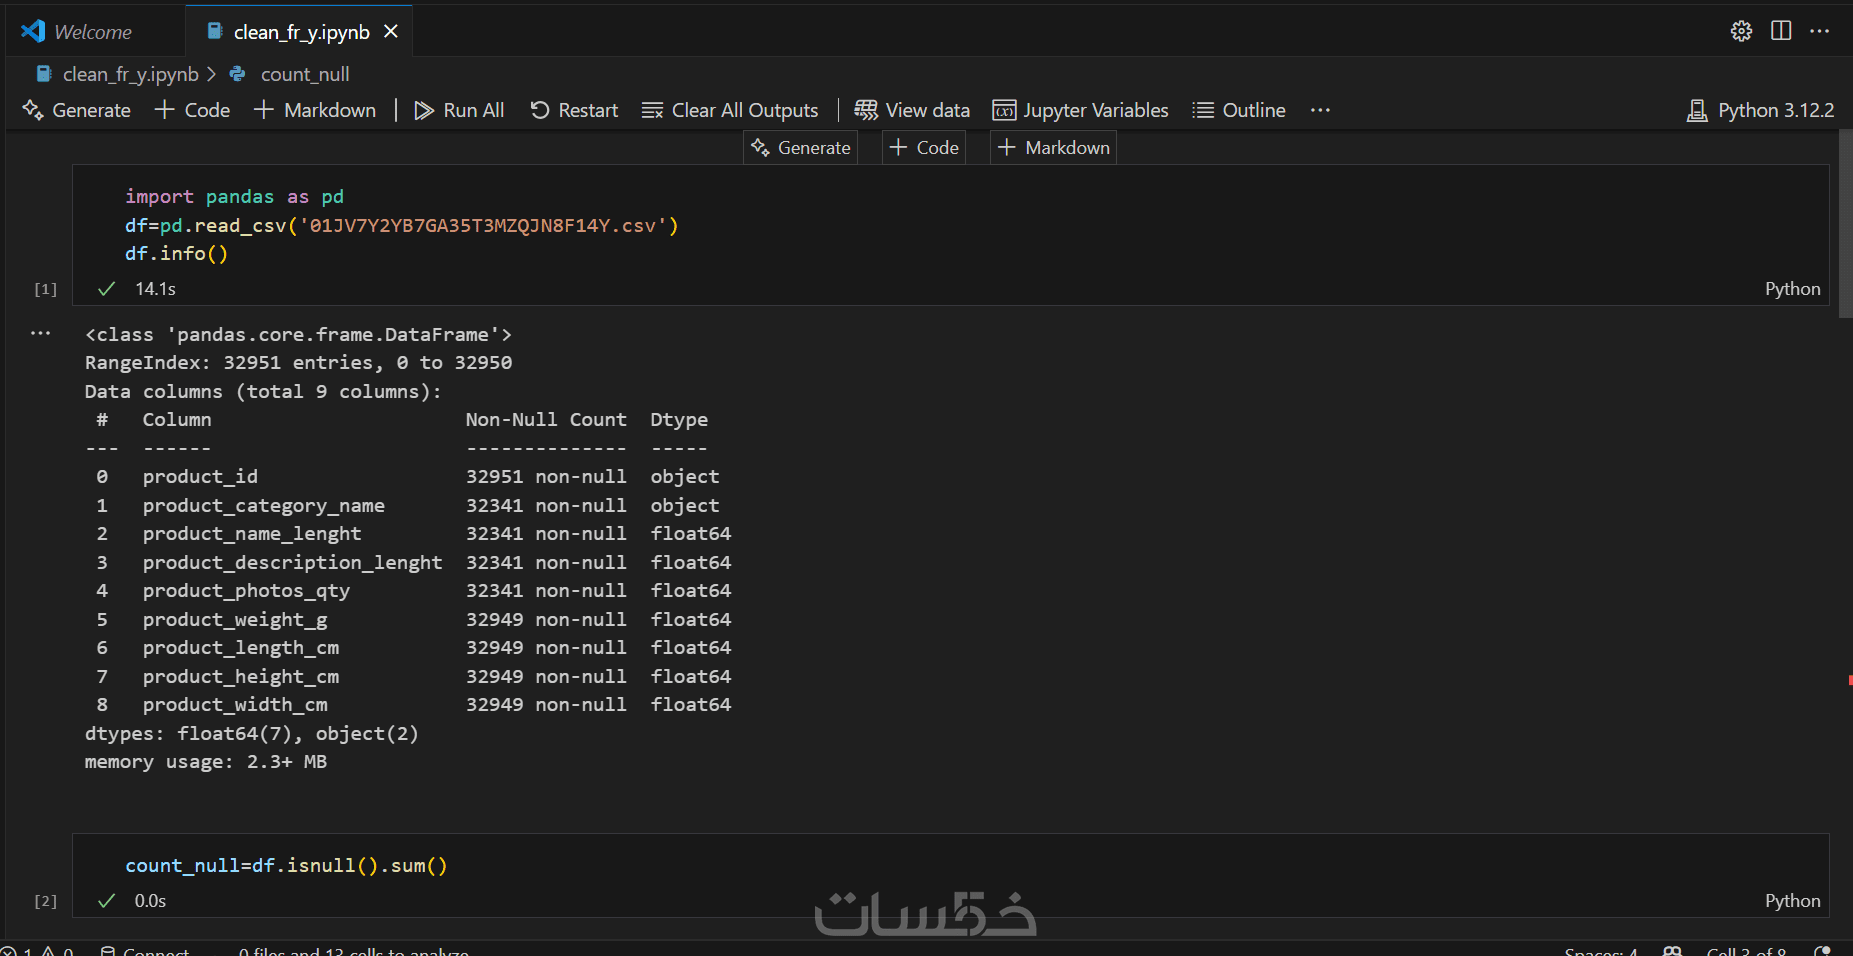Click count_null in the breadcrumb

[x=304, y=74]
